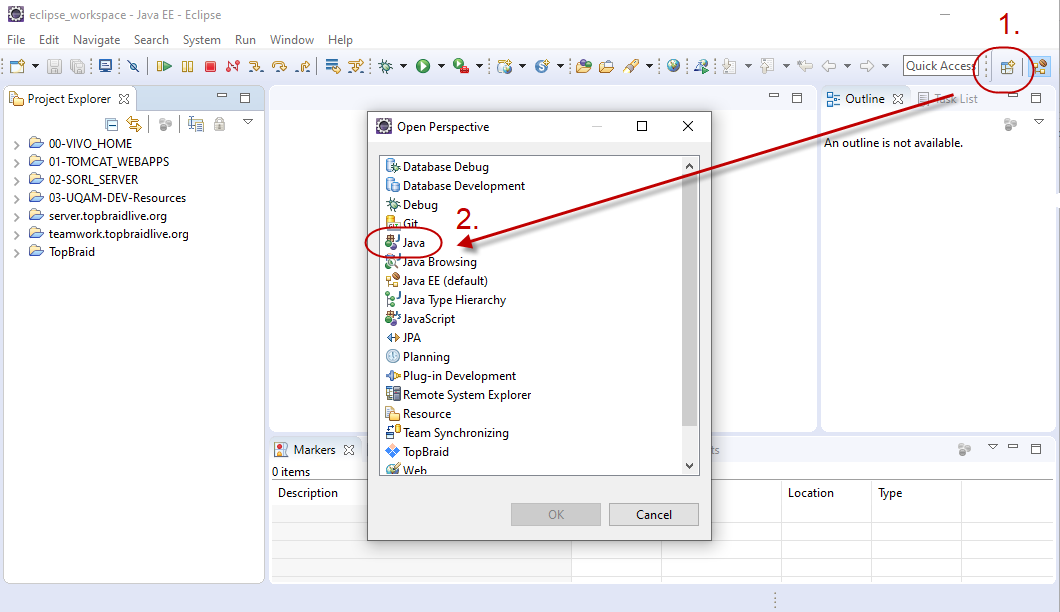Viewport: 1060px width, 612px height.
Task: Switch to the Project Explorer tab
Action: [69, 99]
